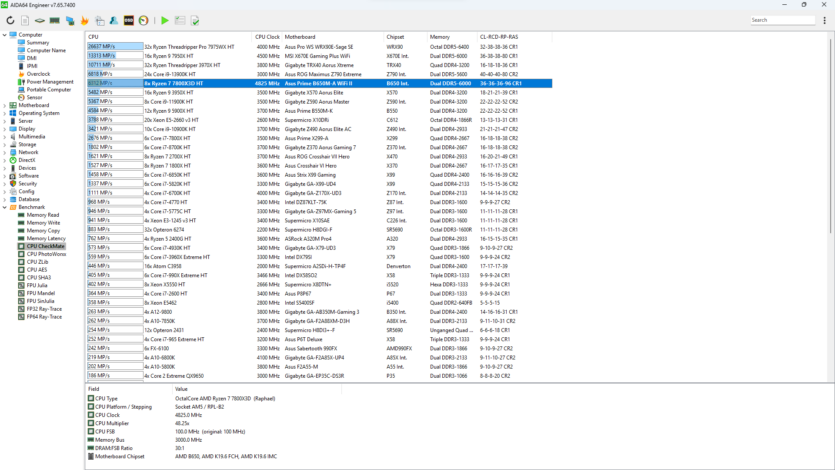Click the results checklist toolbar icon
The width and height of the screenshot is (835, 470).
(180, 20)
